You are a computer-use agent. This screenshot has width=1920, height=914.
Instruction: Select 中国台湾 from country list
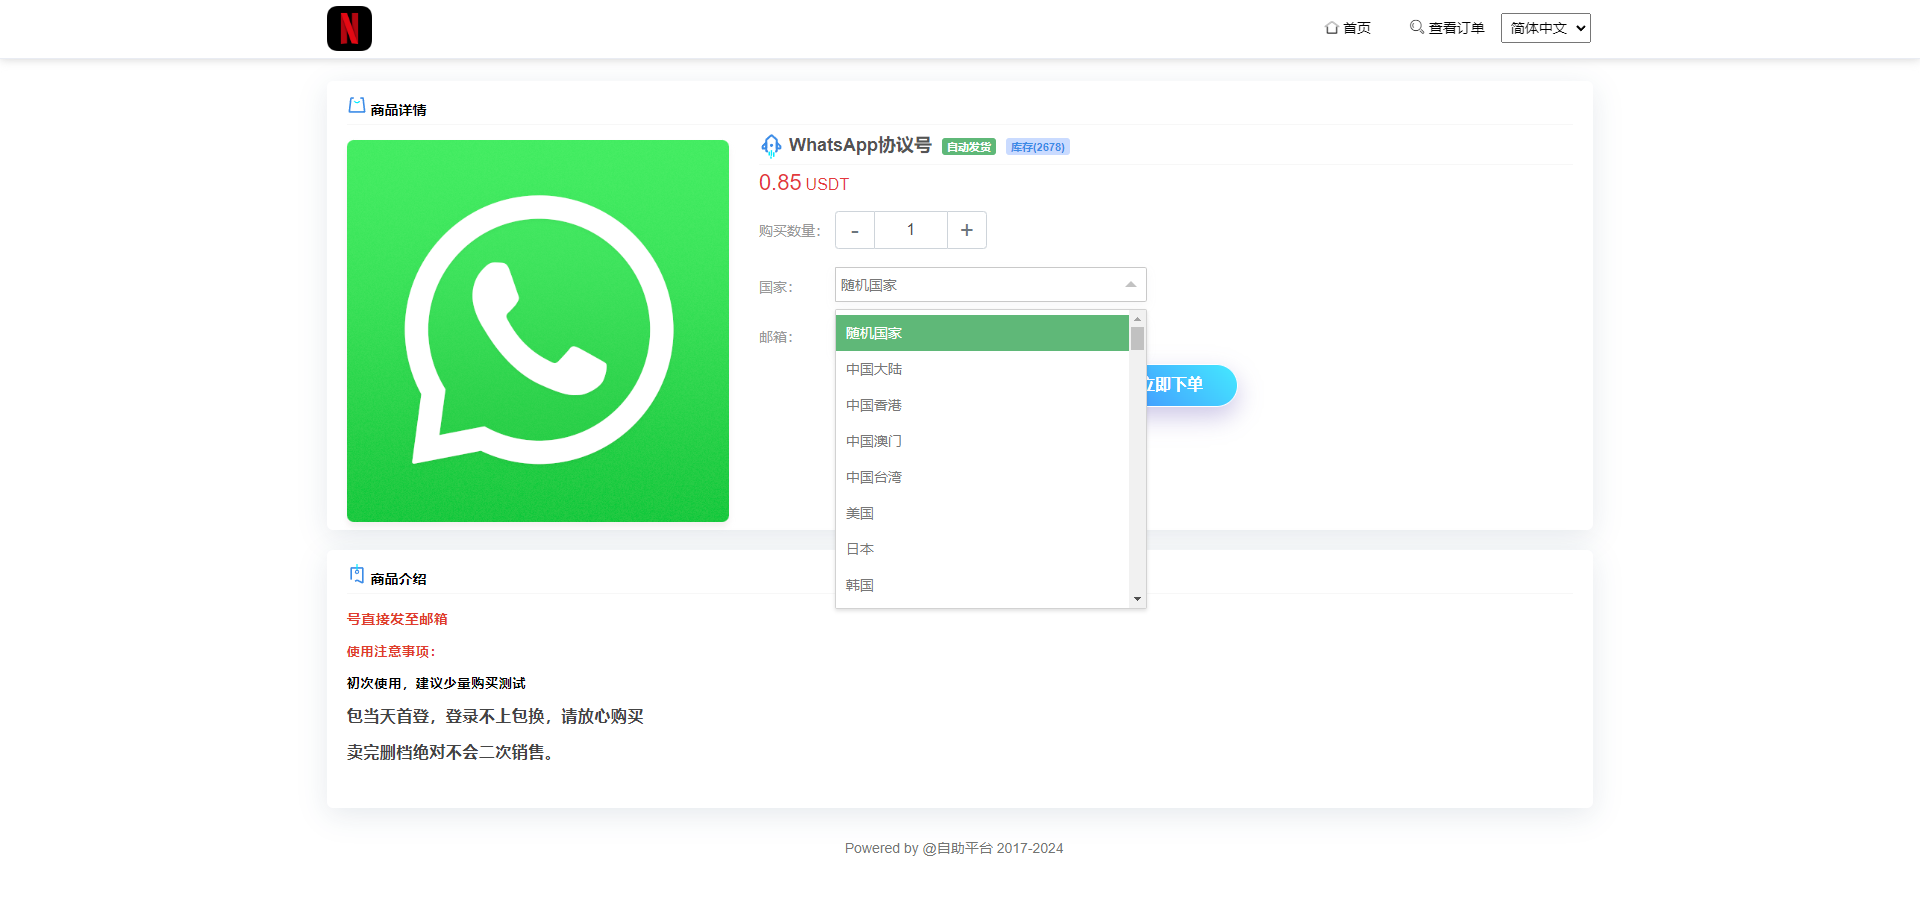982,477
